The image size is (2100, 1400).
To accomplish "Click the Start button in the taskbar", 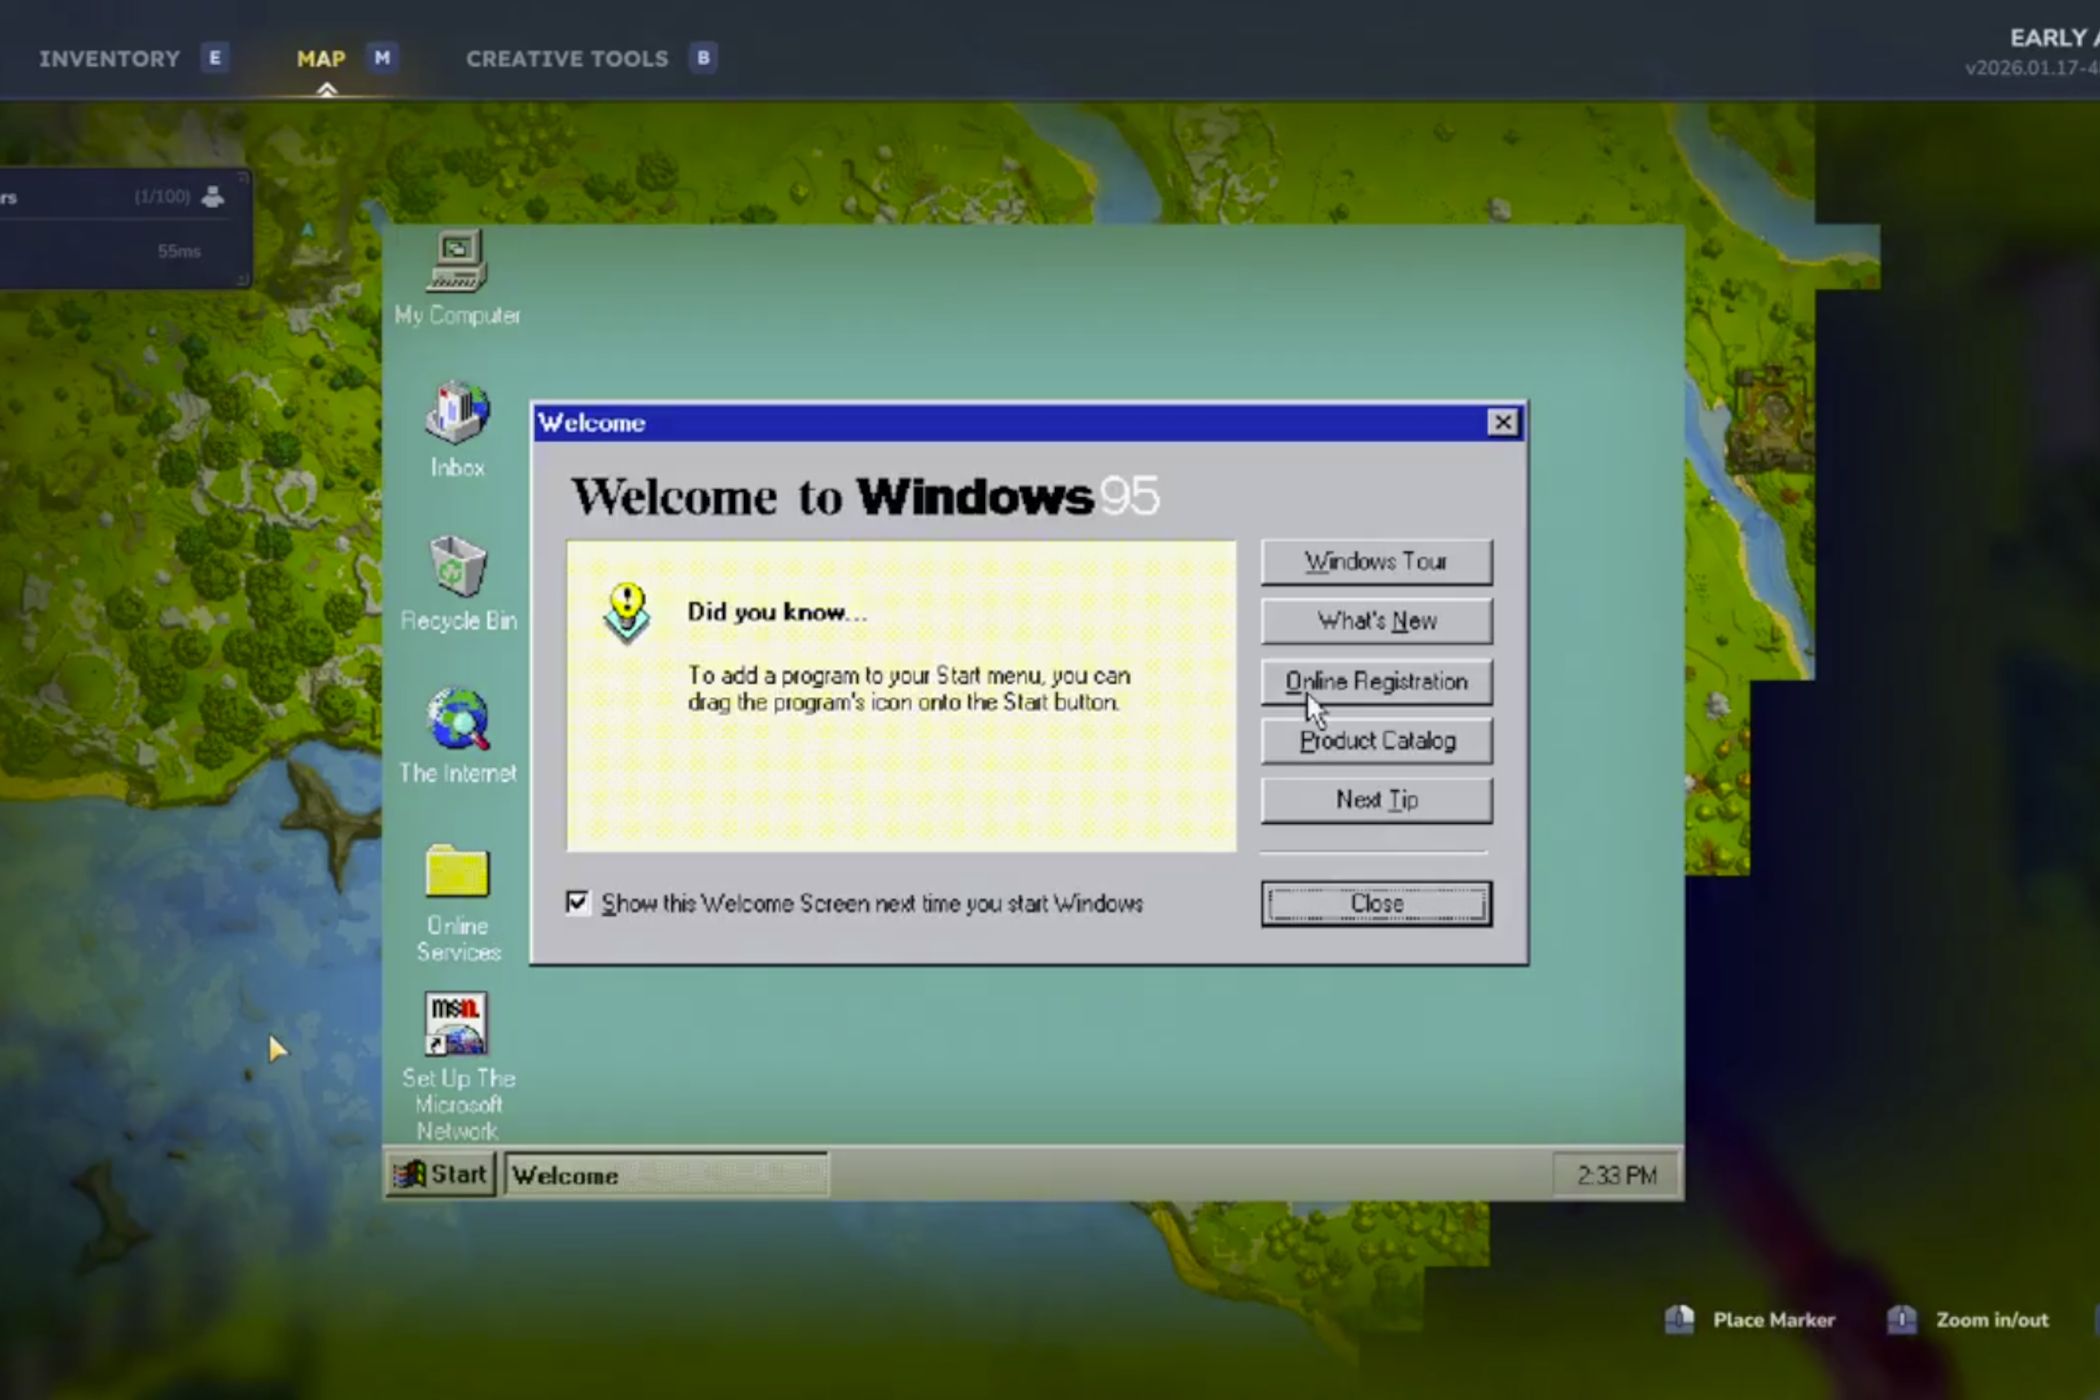I will tap(440, 1175).
